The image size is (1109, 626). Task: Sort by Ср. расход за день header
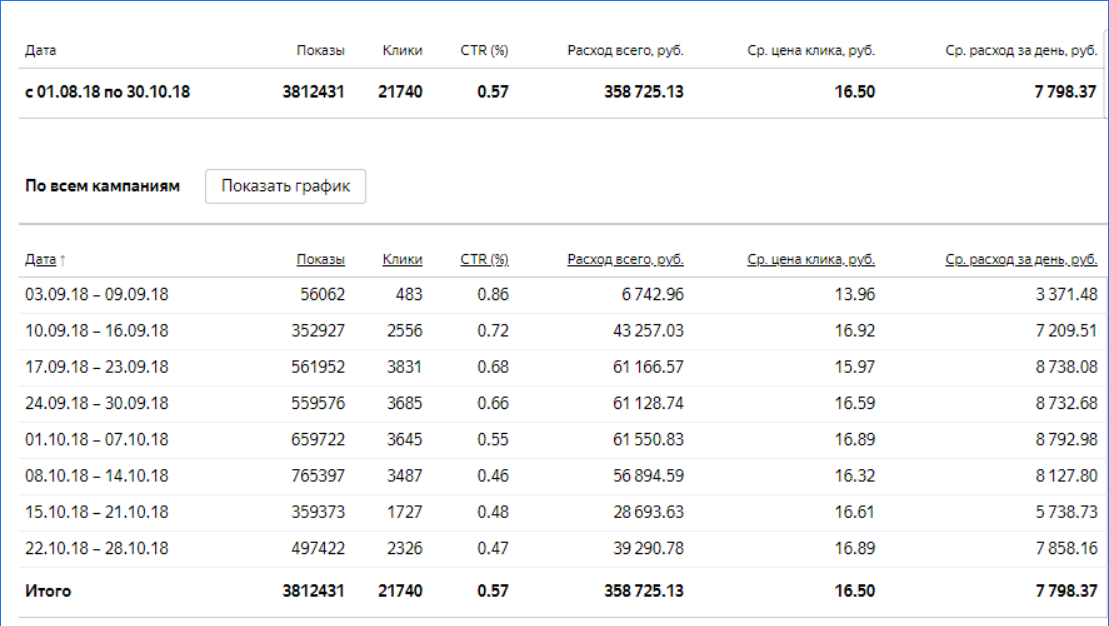click(1021, 260)
